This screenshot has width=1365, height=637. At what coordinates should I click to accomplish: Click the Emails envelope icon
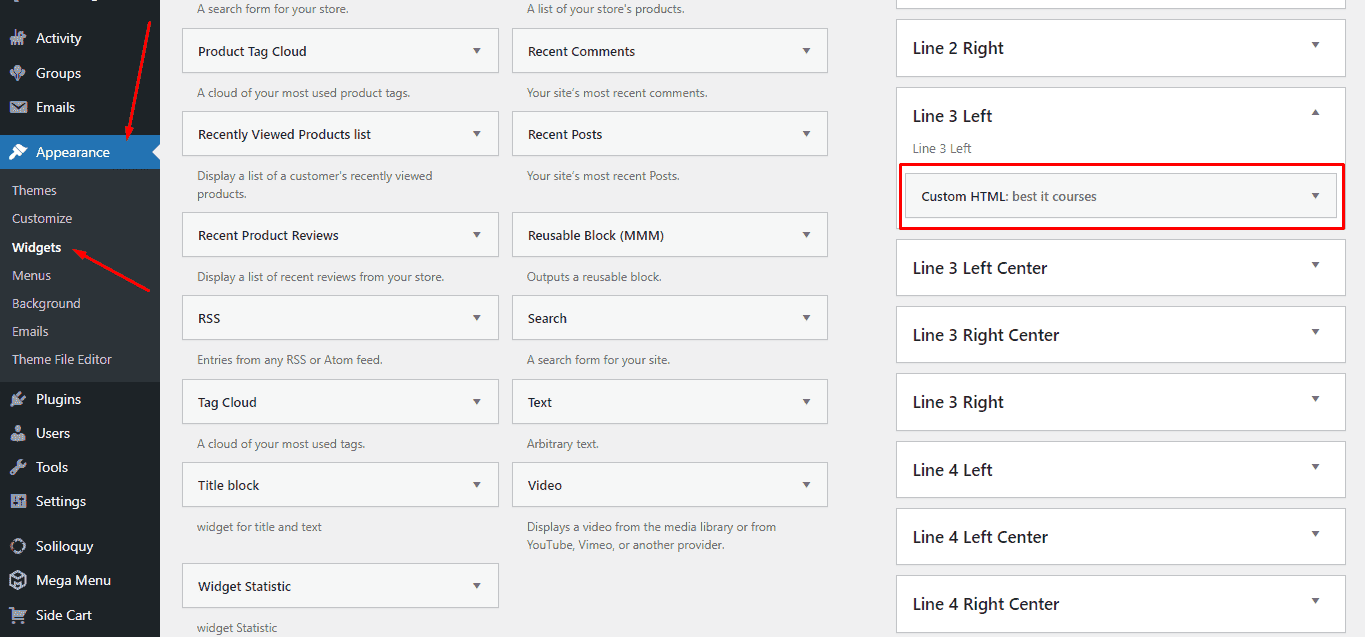18,107
